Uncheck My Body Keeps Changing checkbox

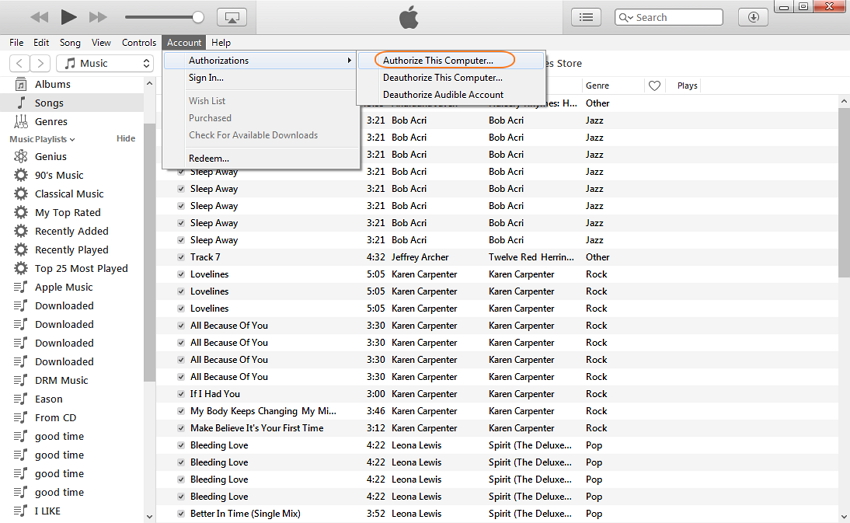(181, 411)
